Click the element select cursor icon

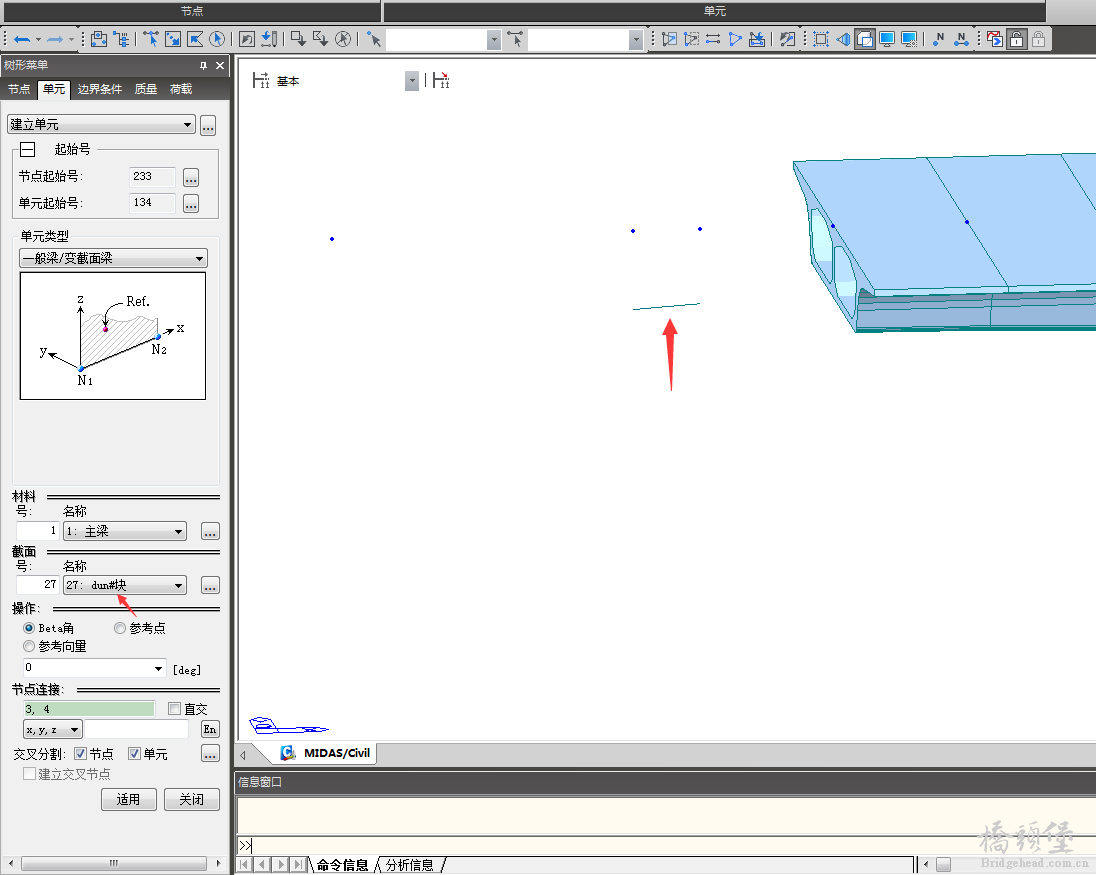[x=515, y=40]
